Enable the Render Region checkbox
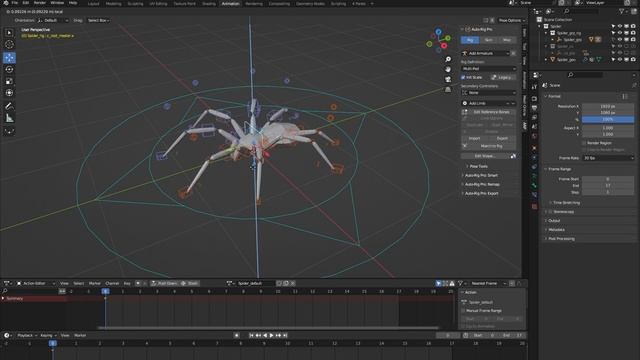 584,143
